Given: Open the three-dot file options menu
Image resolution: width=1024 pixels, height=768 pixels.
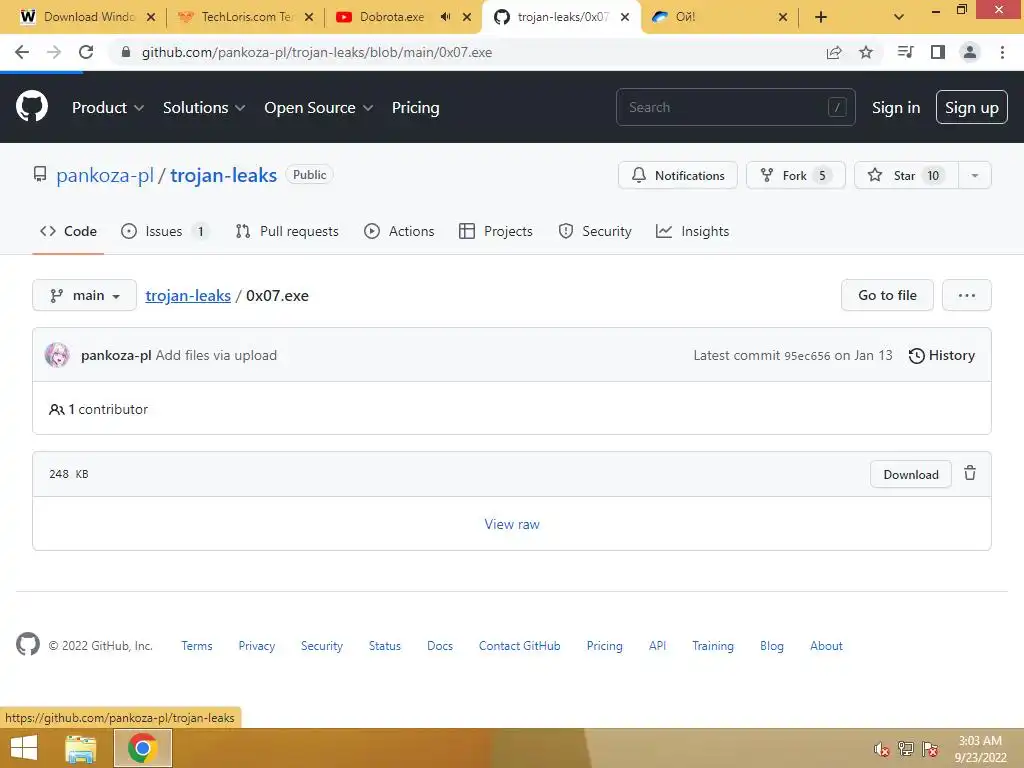Looking at the screenshot, I should click(x=967, y=295).
